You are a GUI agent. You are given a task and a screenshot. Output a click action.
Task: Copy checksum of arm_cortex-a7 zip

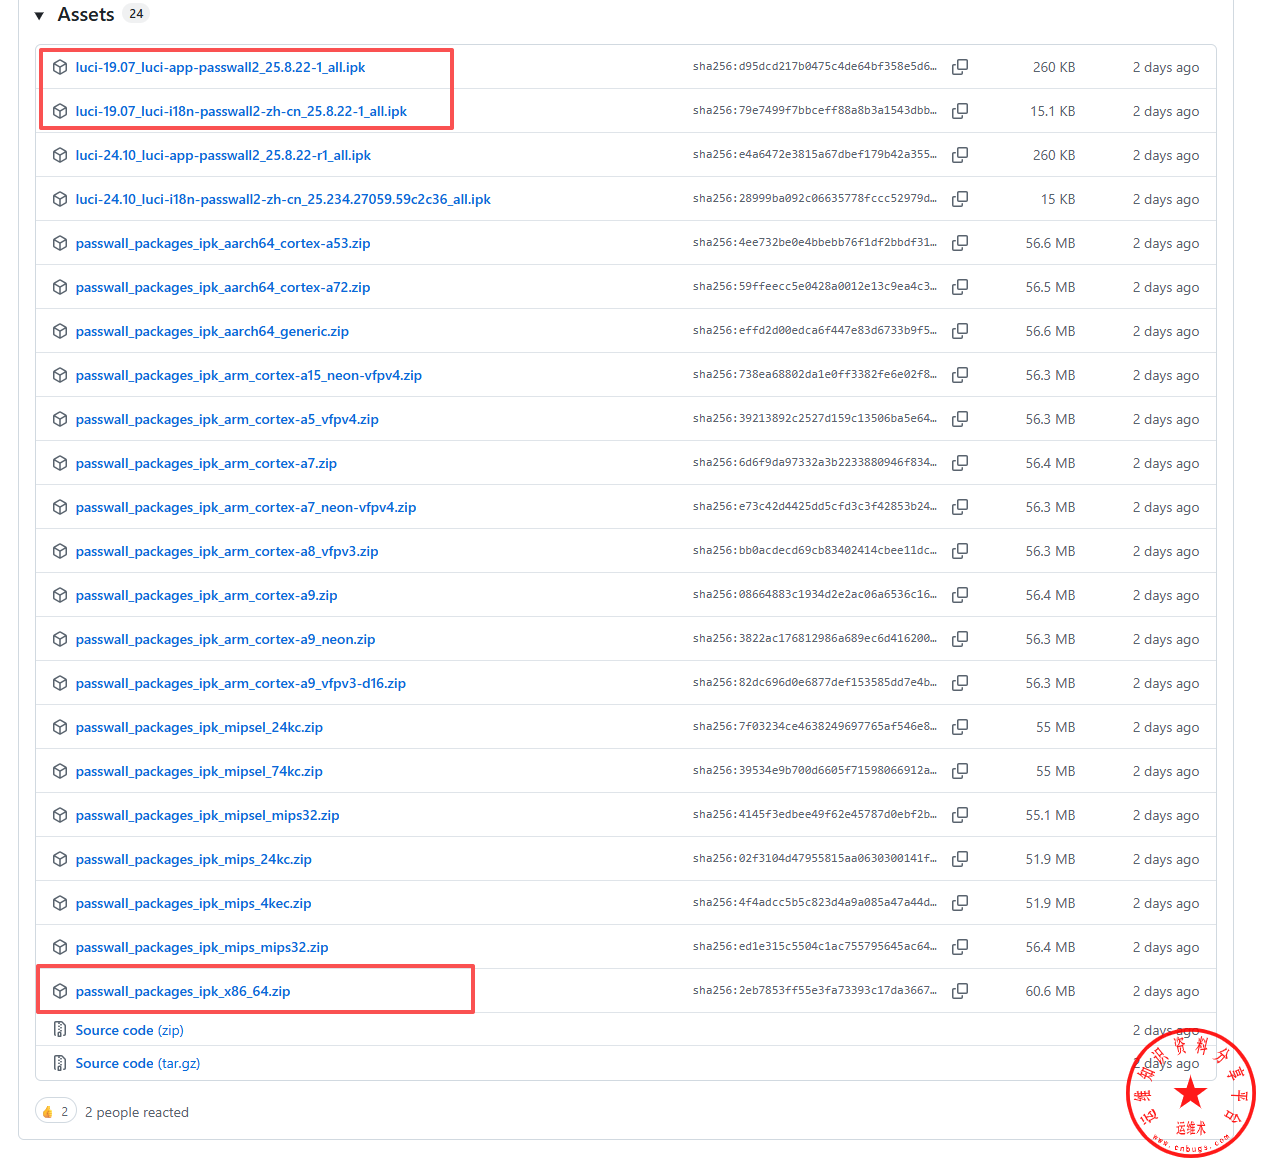coord(960,463)
